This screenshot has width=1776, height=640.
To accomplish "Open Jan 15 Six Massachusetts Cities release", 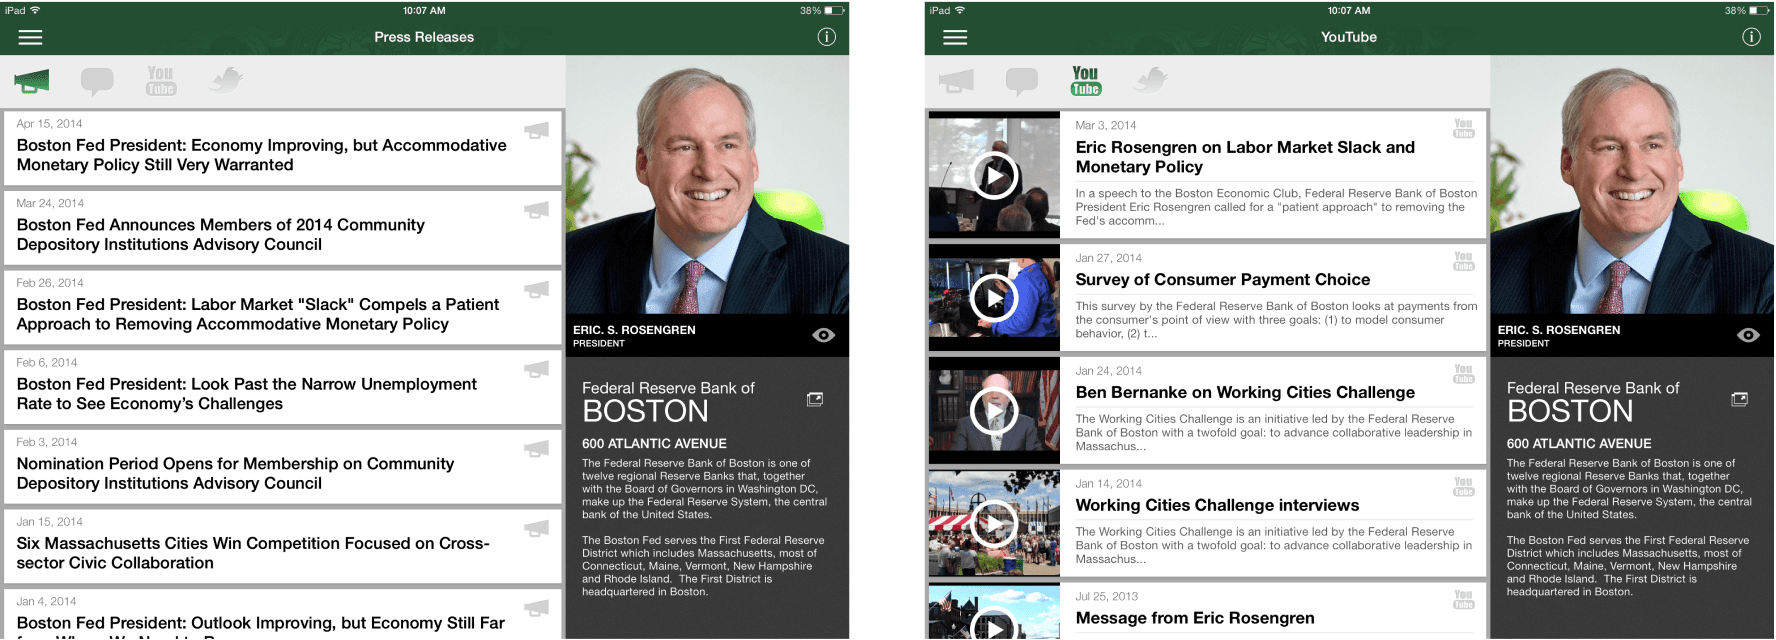I will [x=283, y=547].
